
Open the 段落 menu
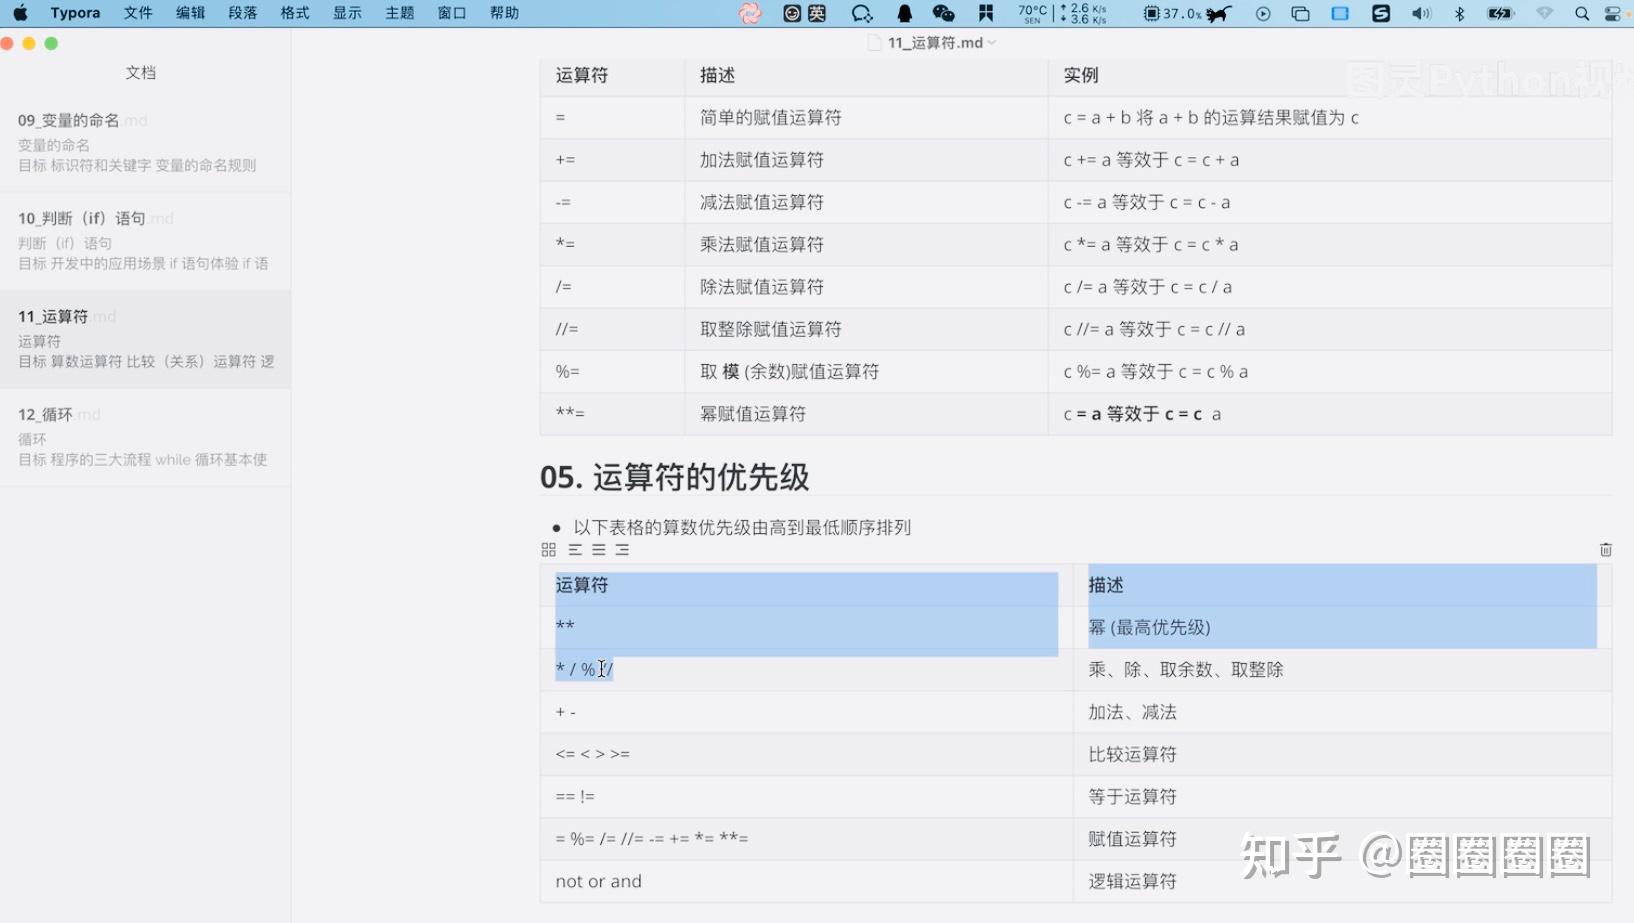point(241,13)
